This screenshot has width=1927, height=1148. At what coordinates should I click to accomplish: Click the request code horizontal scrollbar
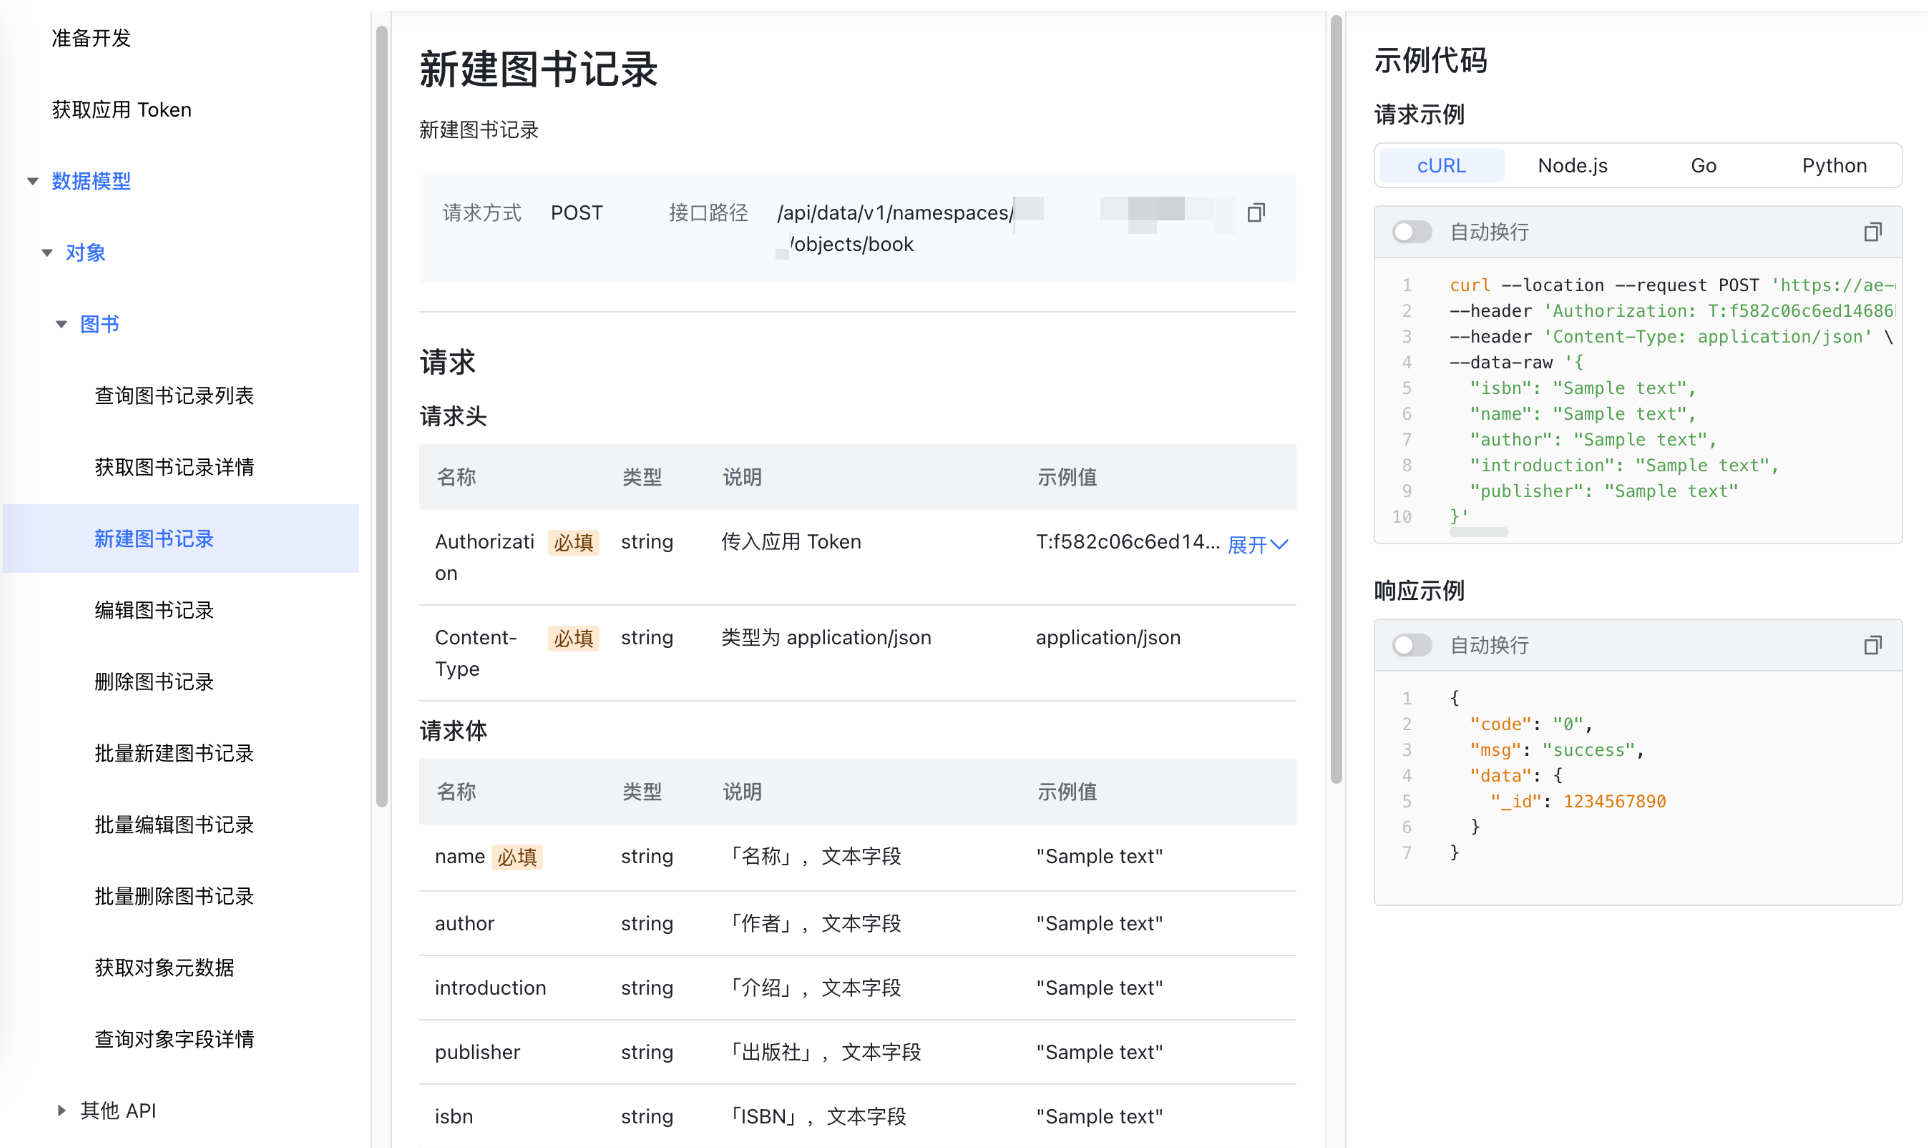point(1478,532)
